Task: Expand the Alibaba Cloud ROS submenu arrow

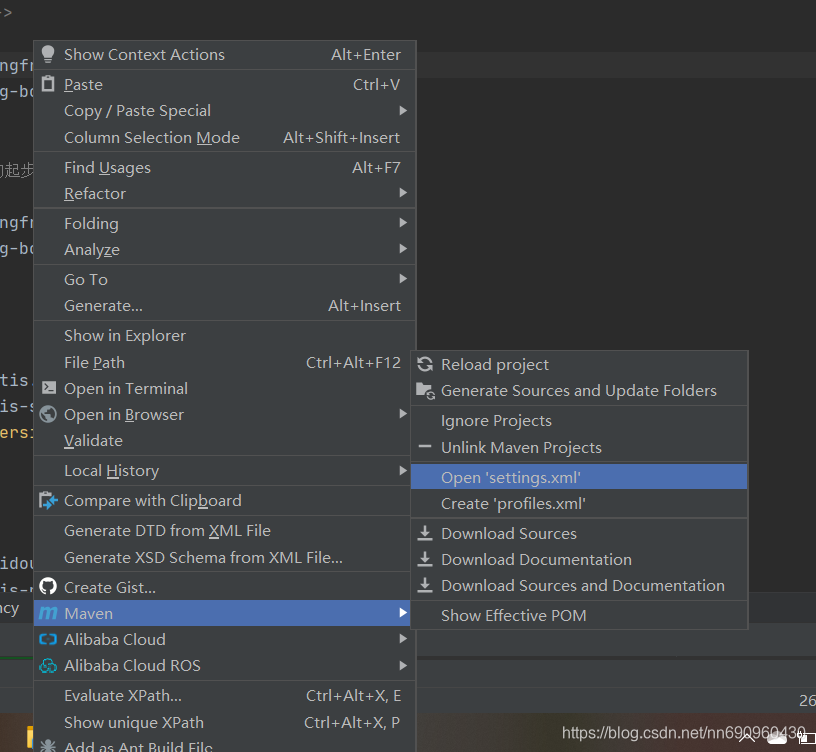Action: coord(403,665)
